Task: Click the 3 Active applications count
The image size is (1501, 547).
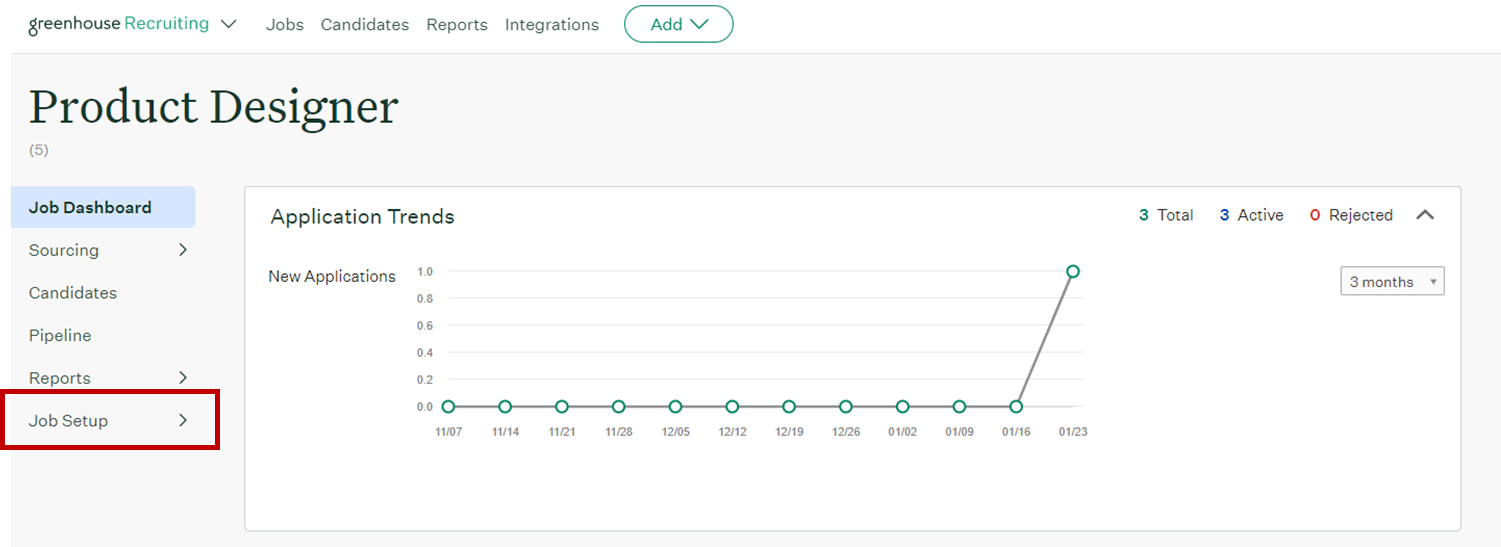Action: coord(1251,215)
